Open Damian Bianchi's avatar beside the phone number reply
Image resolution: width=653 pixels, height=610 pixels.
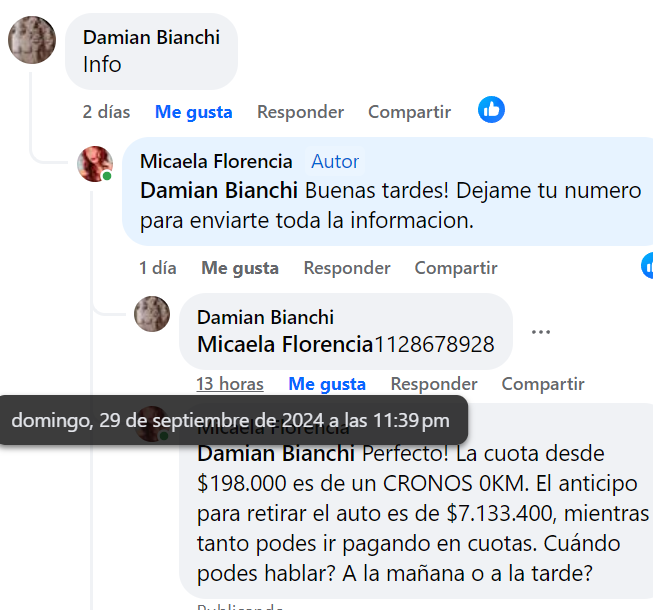coord(152,314)
